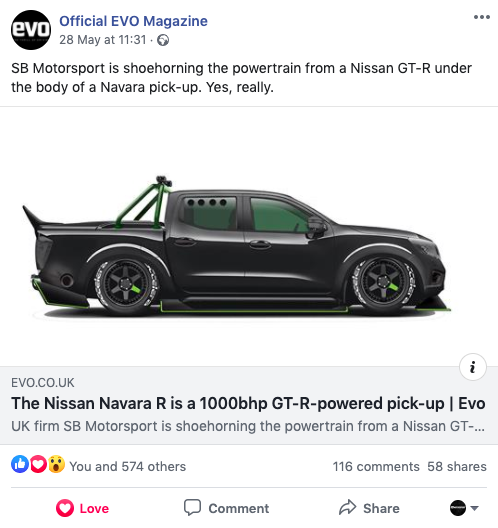Click the Comment button label

click(x=239, y=508)
